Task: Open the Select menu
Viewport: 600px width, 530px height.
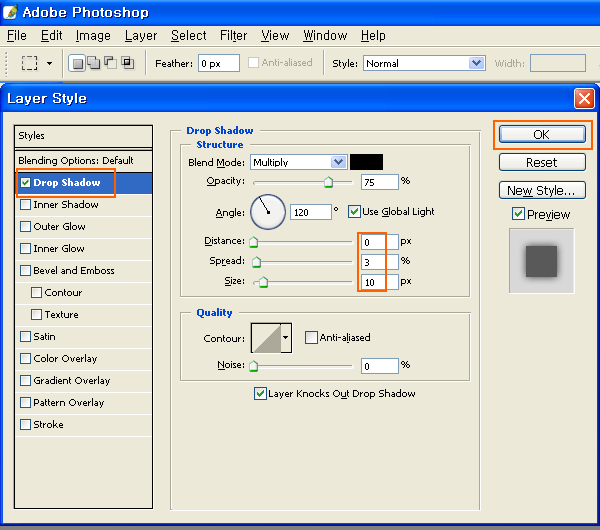Action: [189, 36]
